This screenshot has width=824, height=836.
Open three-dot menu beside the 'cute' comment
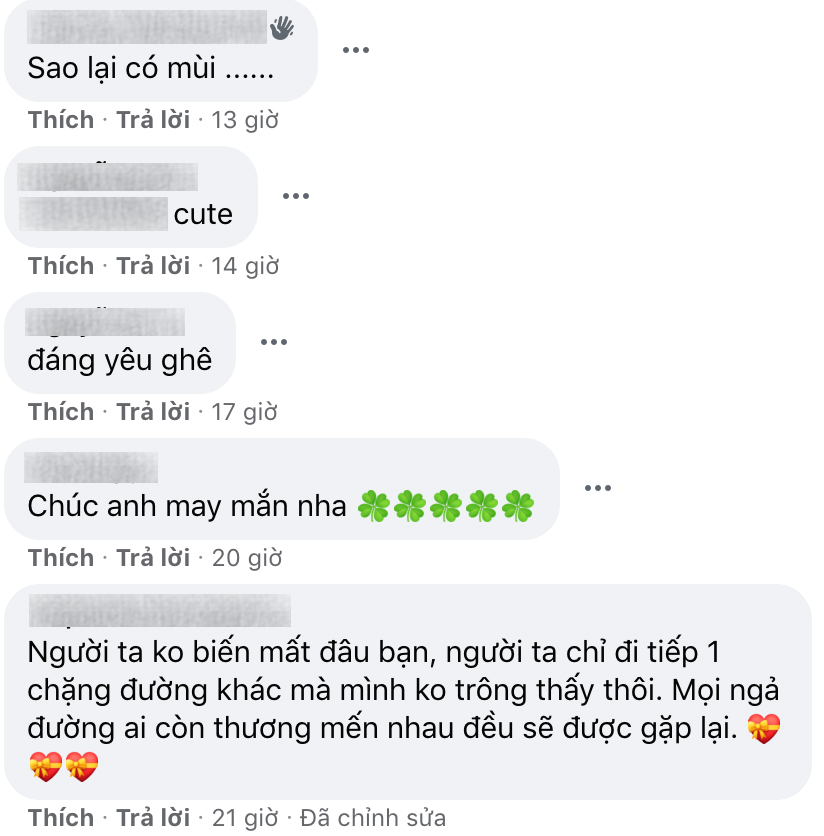296,196
